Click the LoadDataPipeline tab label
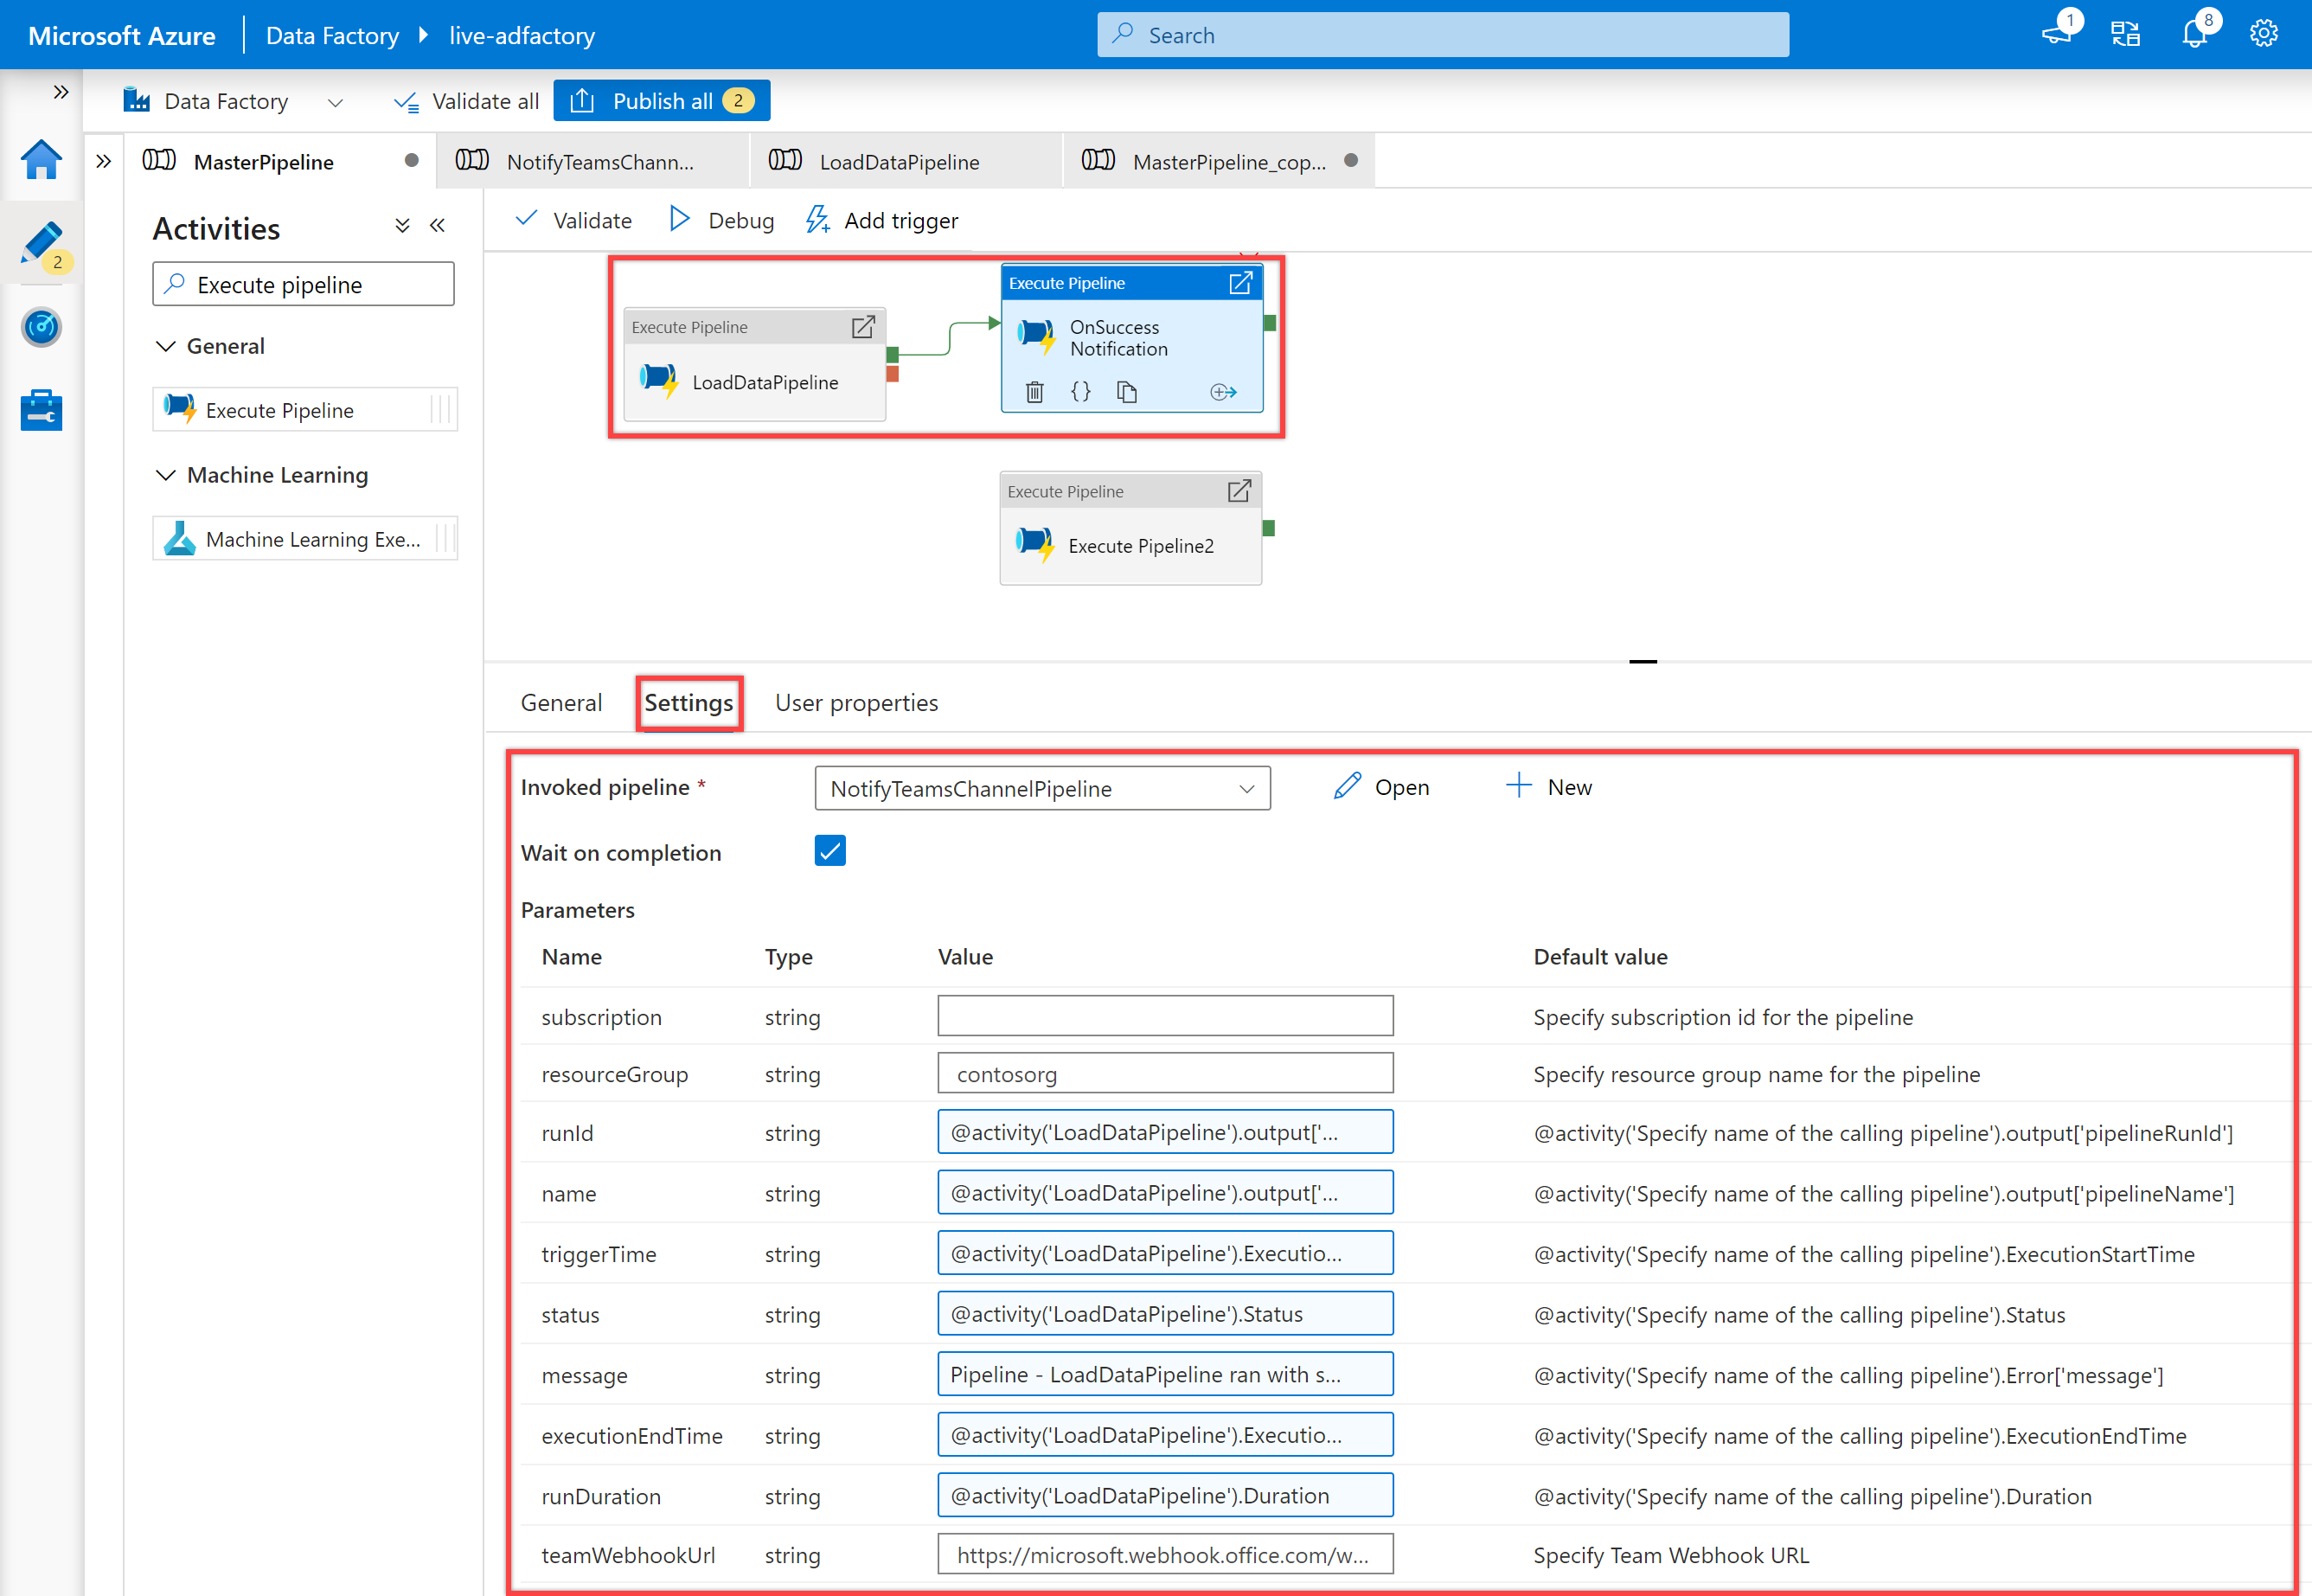2312x1596 pixels. (898, 160)
